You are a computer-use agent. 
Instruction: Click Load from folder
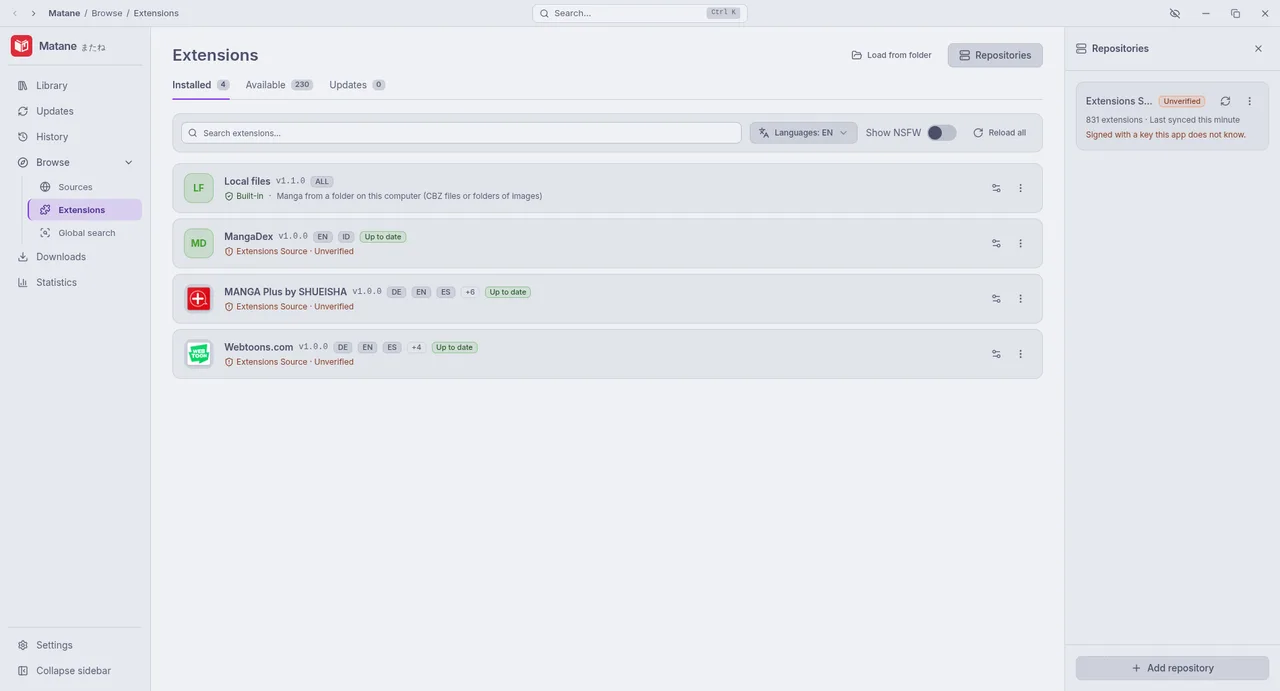(892, 55)
